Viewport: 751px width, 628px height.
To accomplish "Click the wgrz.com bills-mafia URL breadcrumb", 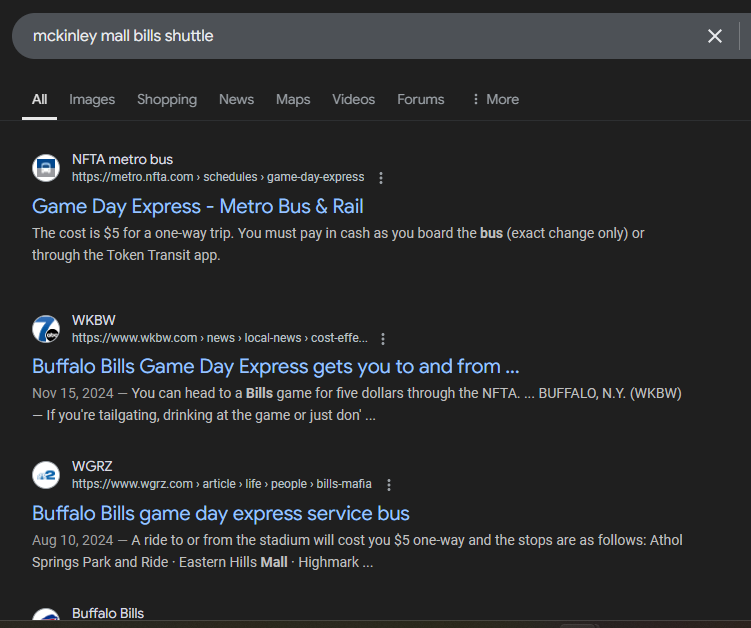I will click(x=222, y=484).
